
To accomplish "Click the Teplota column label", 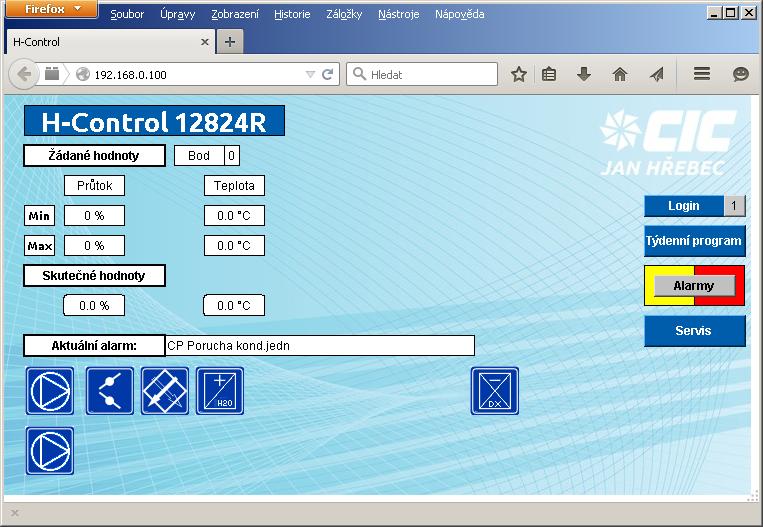I will pos(234,185).
